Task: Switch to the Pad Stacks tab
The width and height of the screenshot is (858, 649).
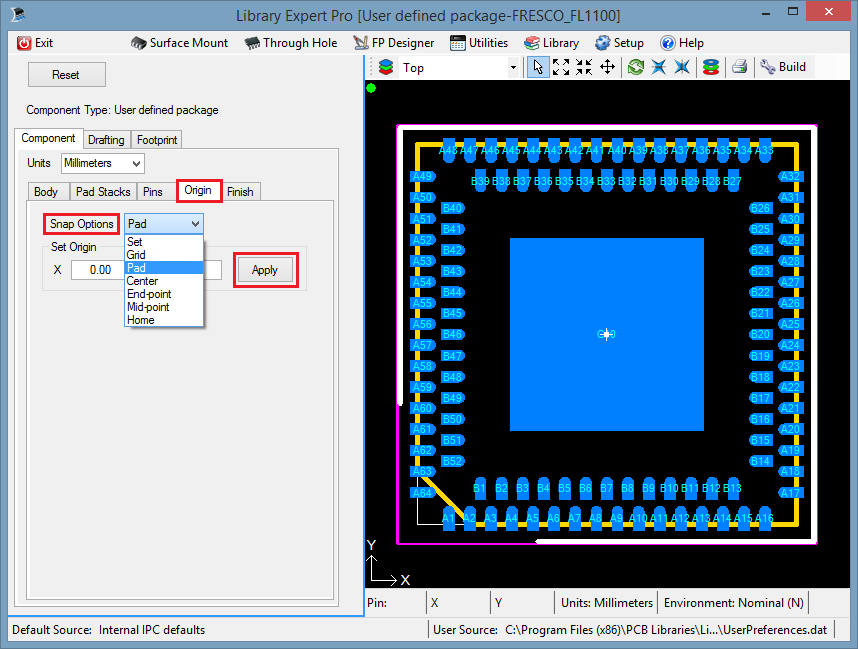Action: (103, 192)
